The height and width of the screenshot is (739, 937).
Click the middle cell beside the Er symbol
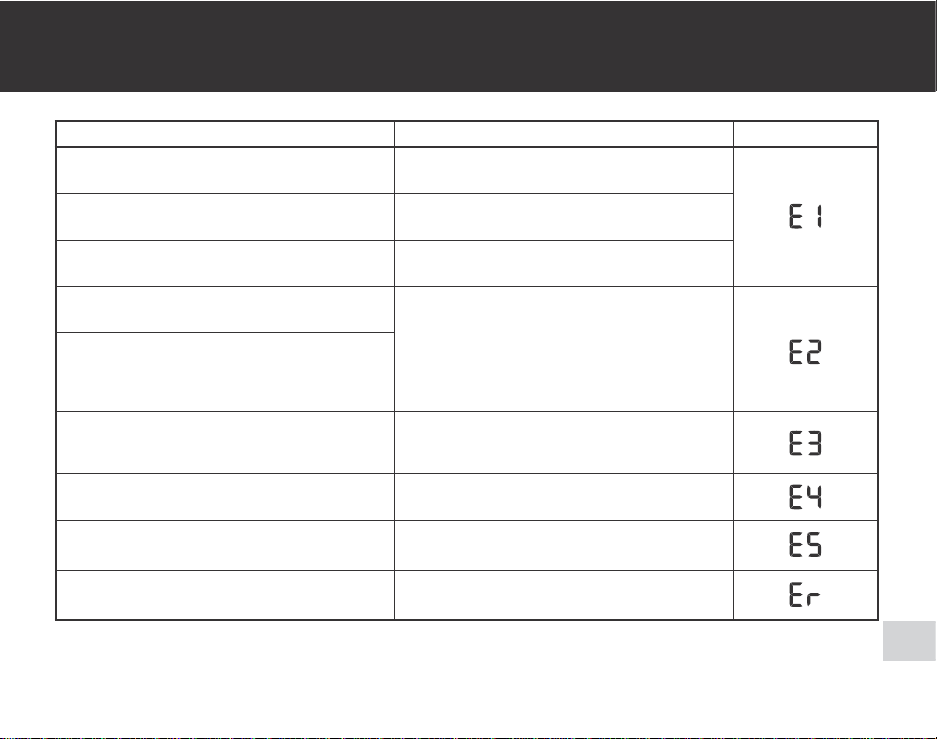(x=564, y=595)
